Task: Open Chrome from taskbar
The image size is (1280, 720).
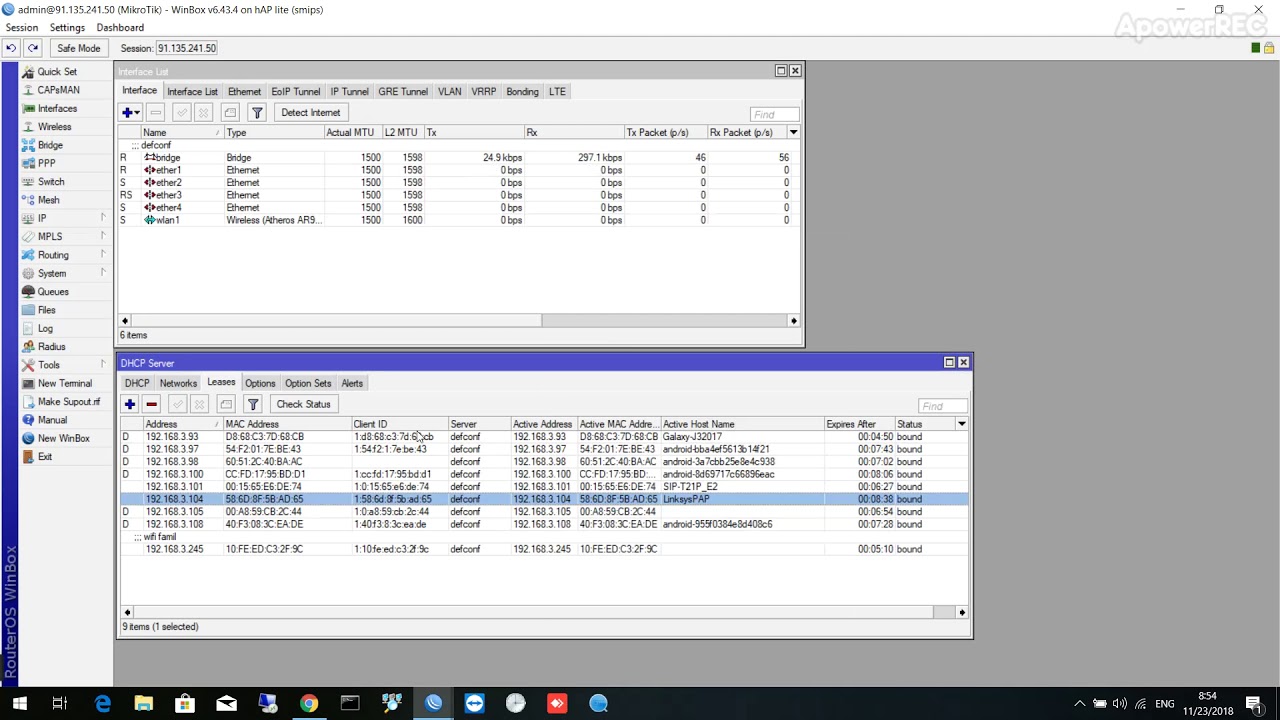Action: tap(309, 703)
